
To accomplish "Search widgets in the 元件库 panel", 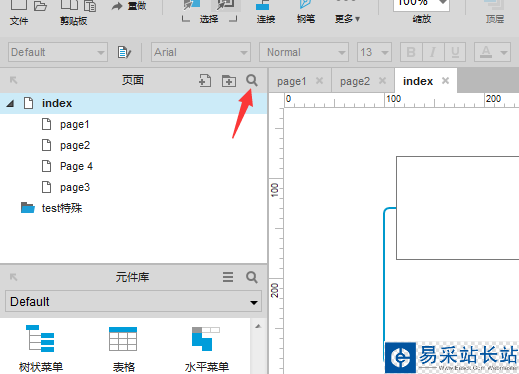I will [x=252, y=277].
